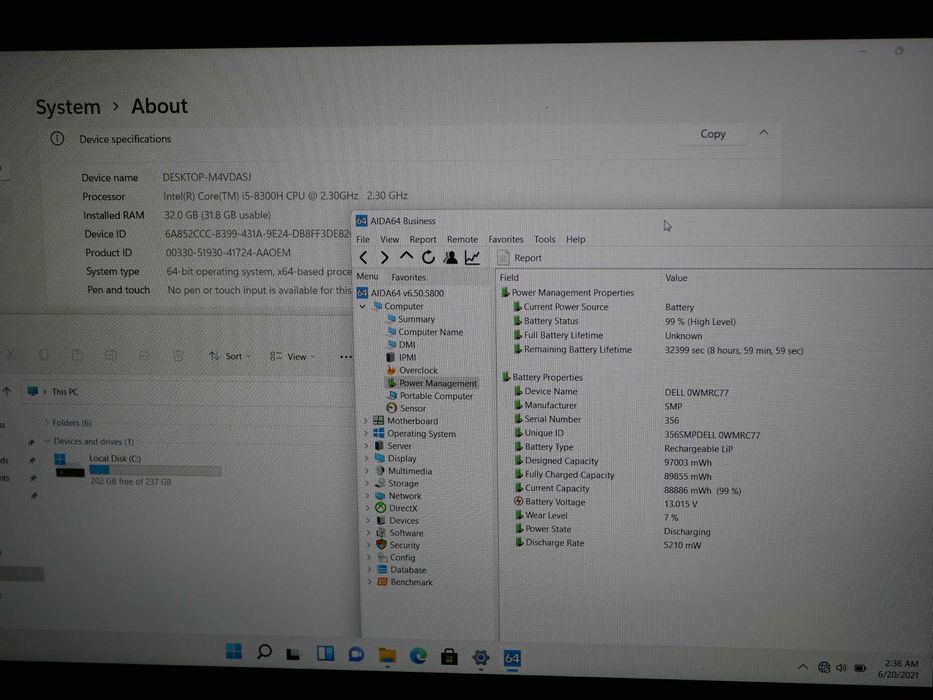
Task: Show hidden tray icons chevron
Action: (x=803, y=667)
